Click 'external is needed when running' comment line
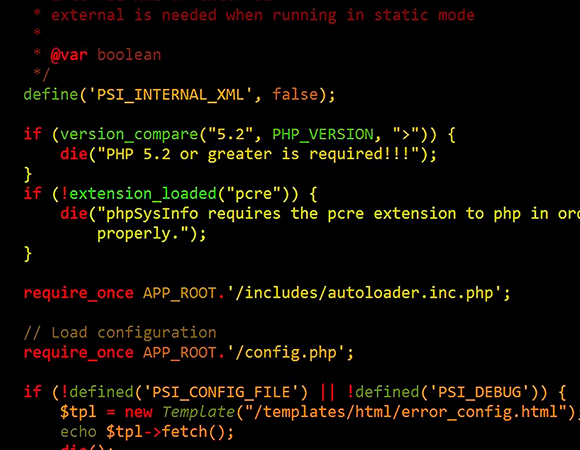The image size is (580, 450). click(x=263, y=16)
